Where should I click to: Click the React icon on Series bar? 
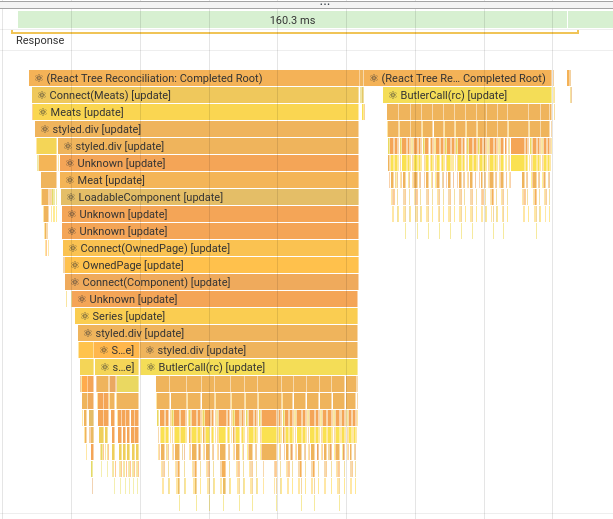click(84, 316)
